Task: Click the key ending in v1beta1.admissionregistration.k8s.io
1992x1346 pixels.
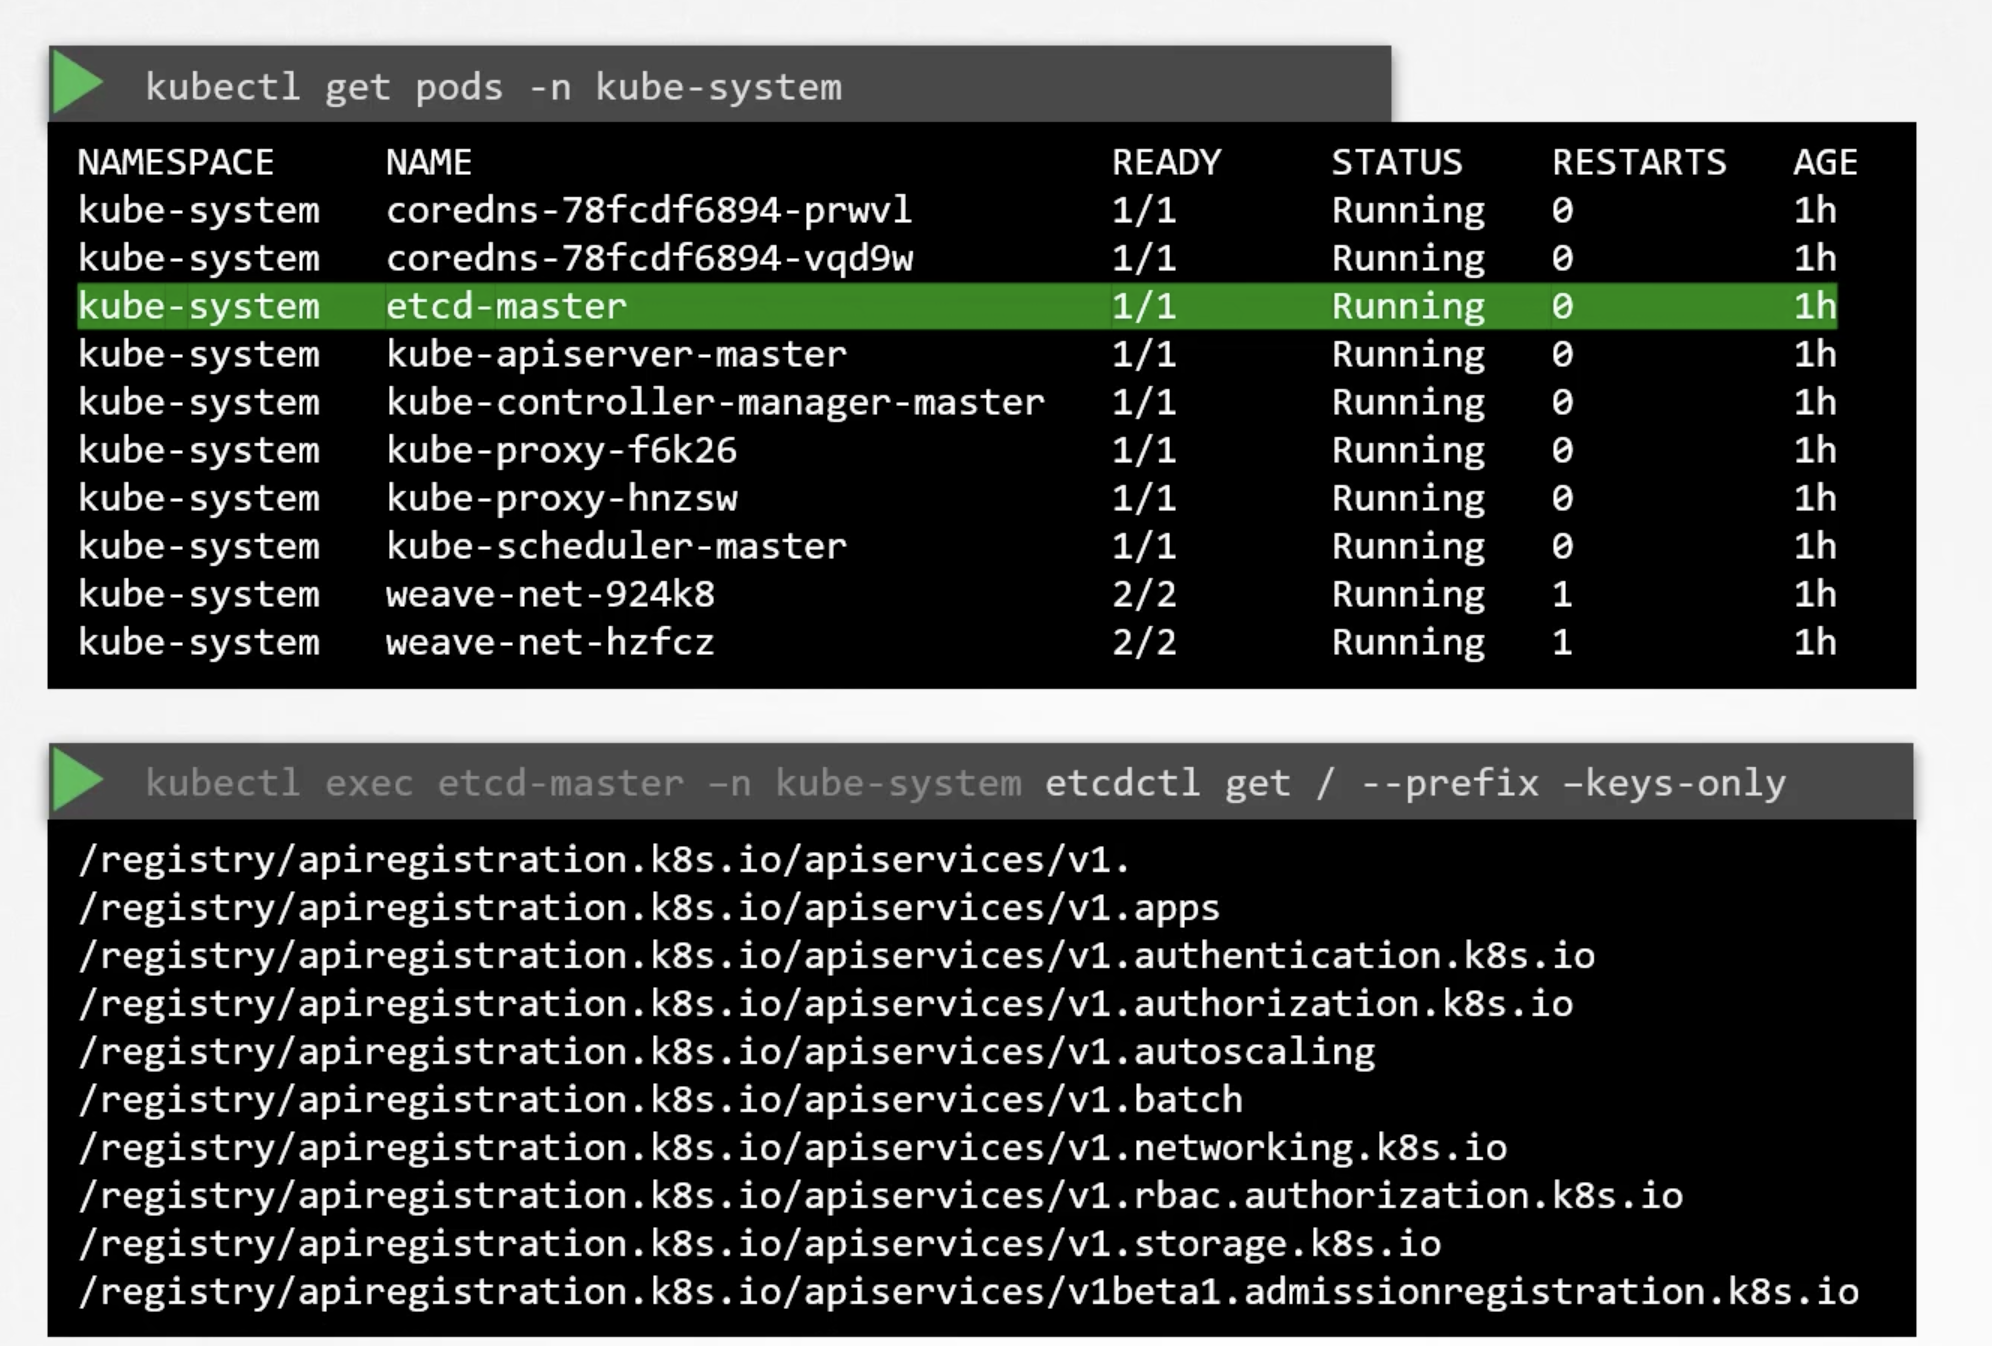Action: (968, 1292)
